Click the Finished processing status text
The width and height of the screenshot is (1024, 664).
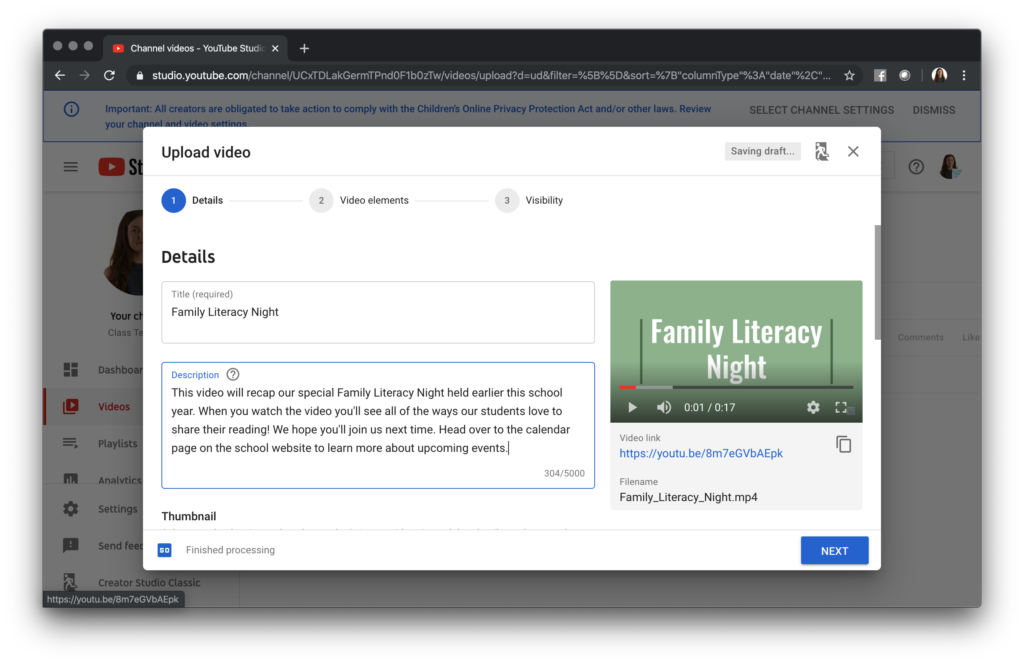[x=230, y=550]
